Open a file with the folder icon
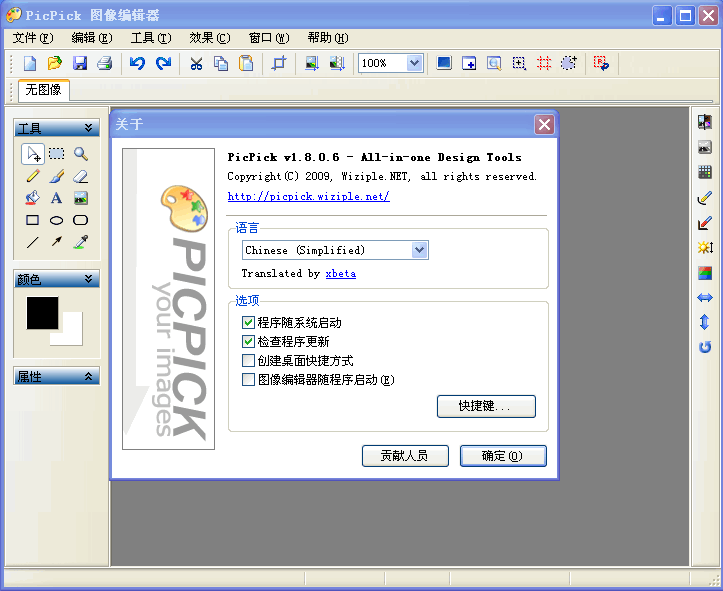This screenshot has width=723, height=591. [55, 63]
